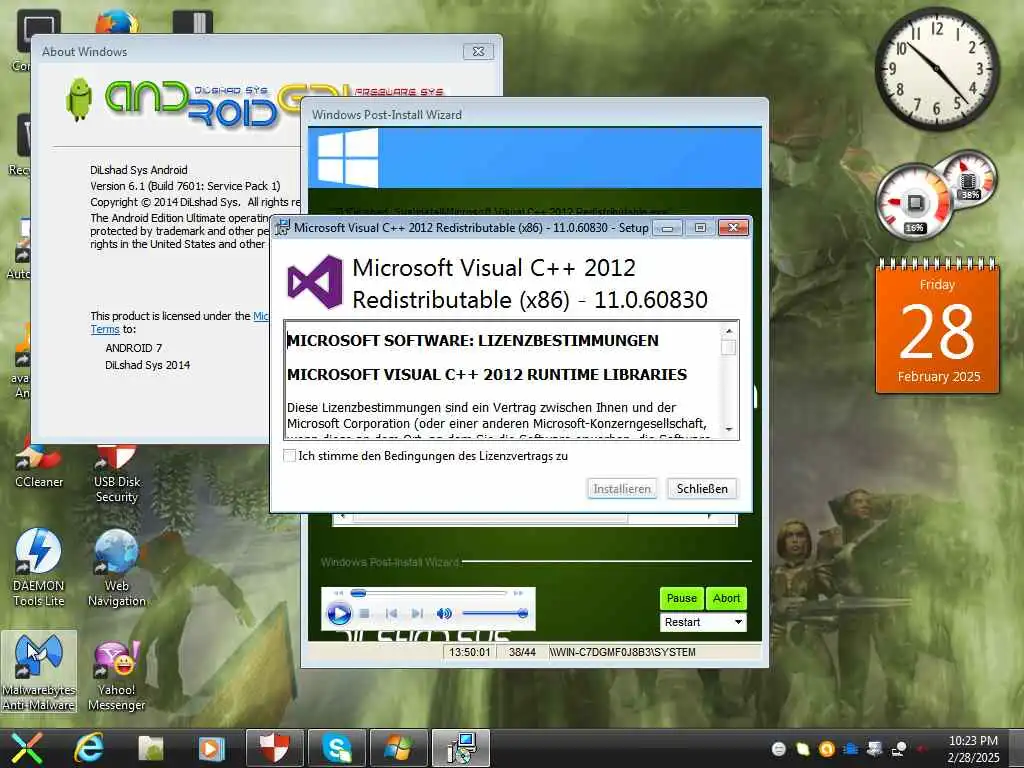1024x768 pixels.
Task: Click the media player seek bar
Action: [429, 593]
